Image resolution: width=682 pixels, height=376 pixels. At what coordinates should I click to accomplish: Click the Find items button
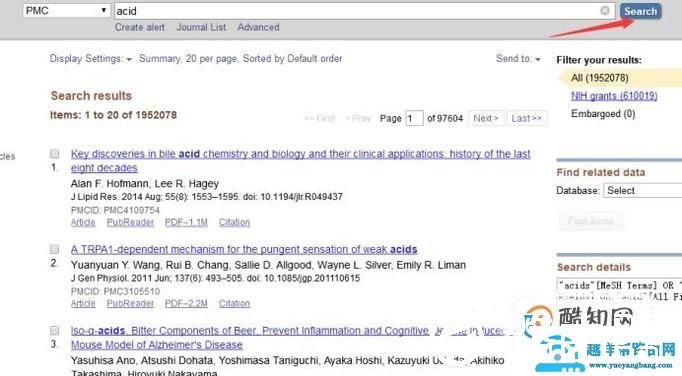(591, 221)
